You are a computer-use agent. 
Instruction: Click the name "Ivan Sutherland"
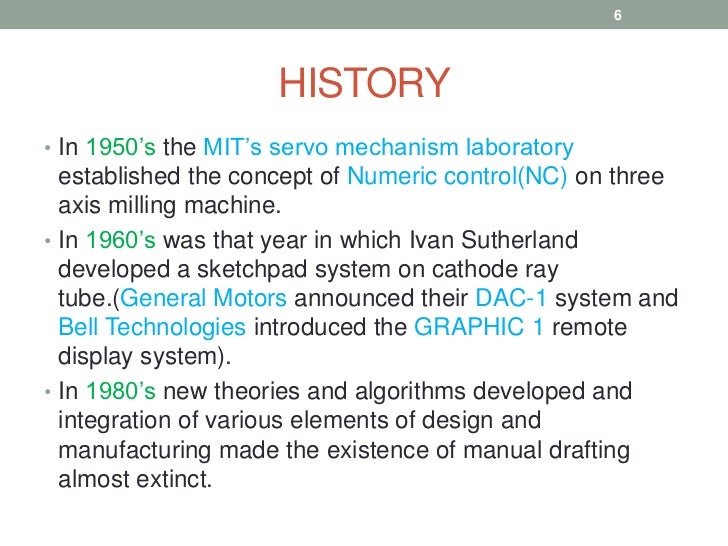coord(494,240)
